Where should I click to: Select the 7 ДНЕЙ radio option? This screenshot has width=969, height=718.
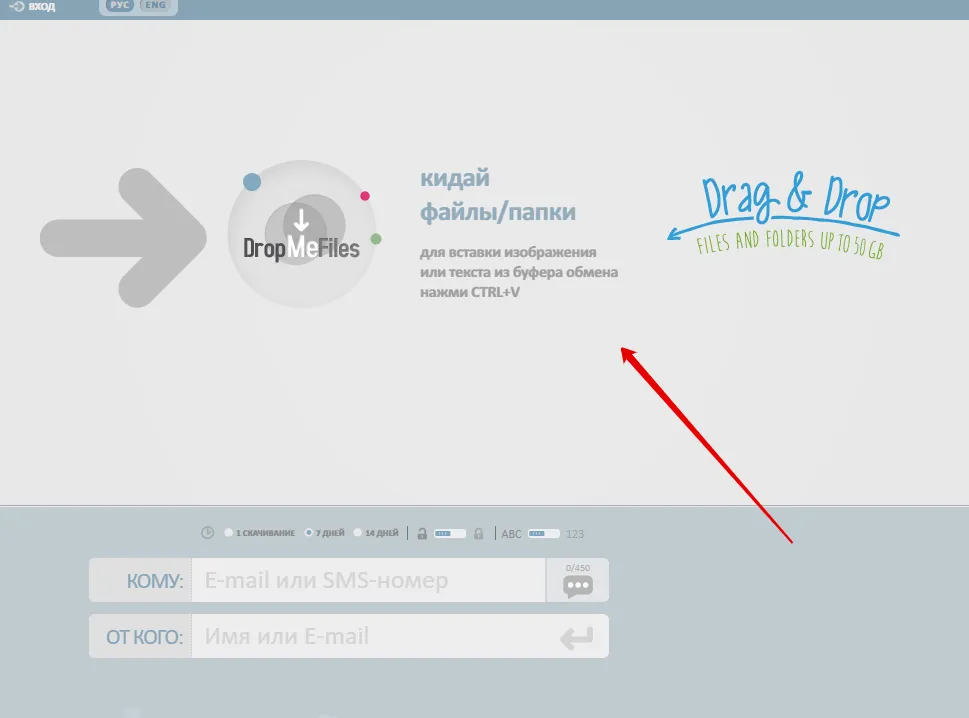pos(308,533)
